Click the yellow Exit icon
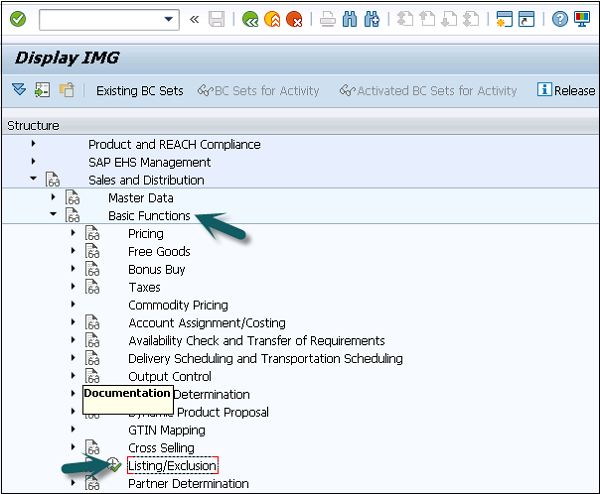600x494 pixels. point(272,19)
